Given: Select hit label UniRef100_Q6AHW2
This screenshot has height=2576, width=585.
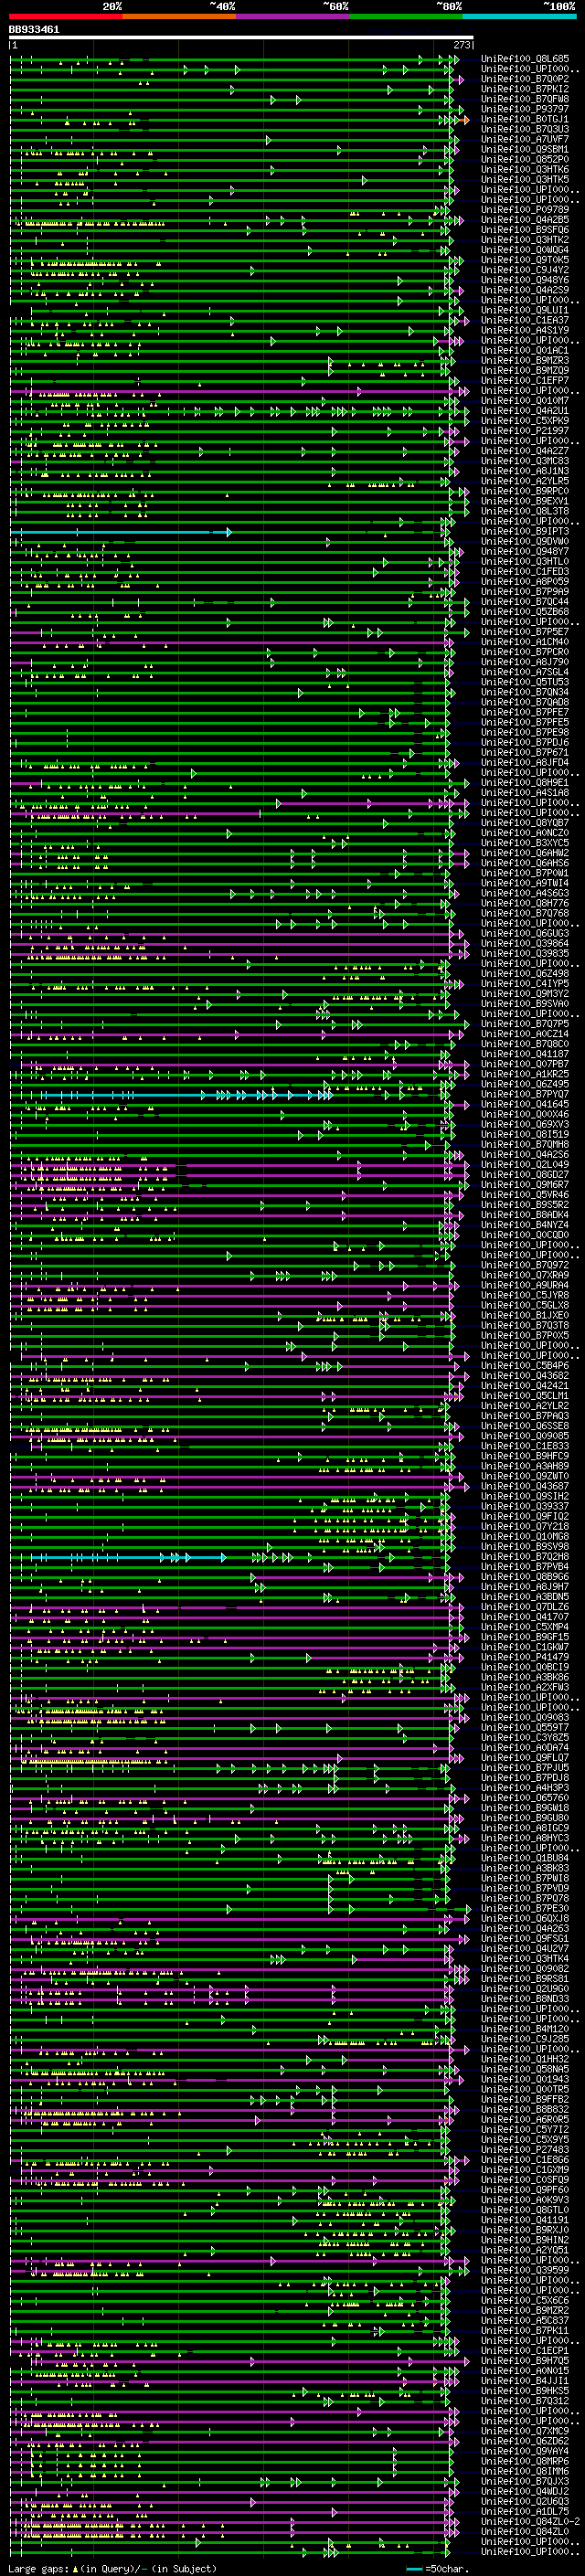Looking at the screenshot, I should pos(525,853).
